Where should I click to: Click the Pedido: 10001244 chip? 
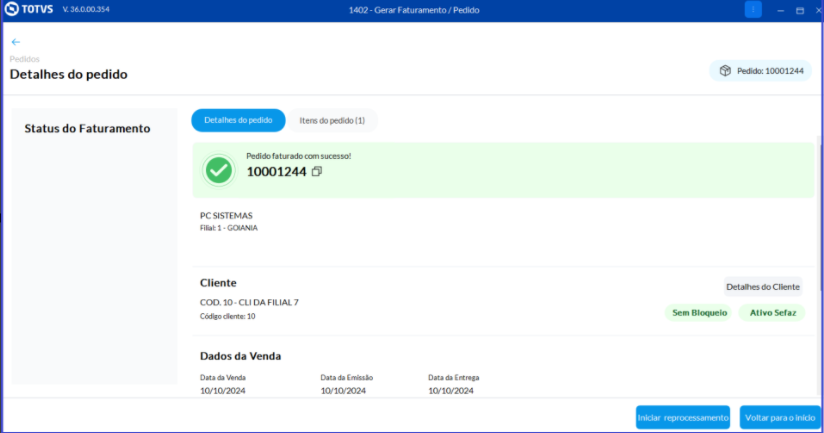point(760,71)
